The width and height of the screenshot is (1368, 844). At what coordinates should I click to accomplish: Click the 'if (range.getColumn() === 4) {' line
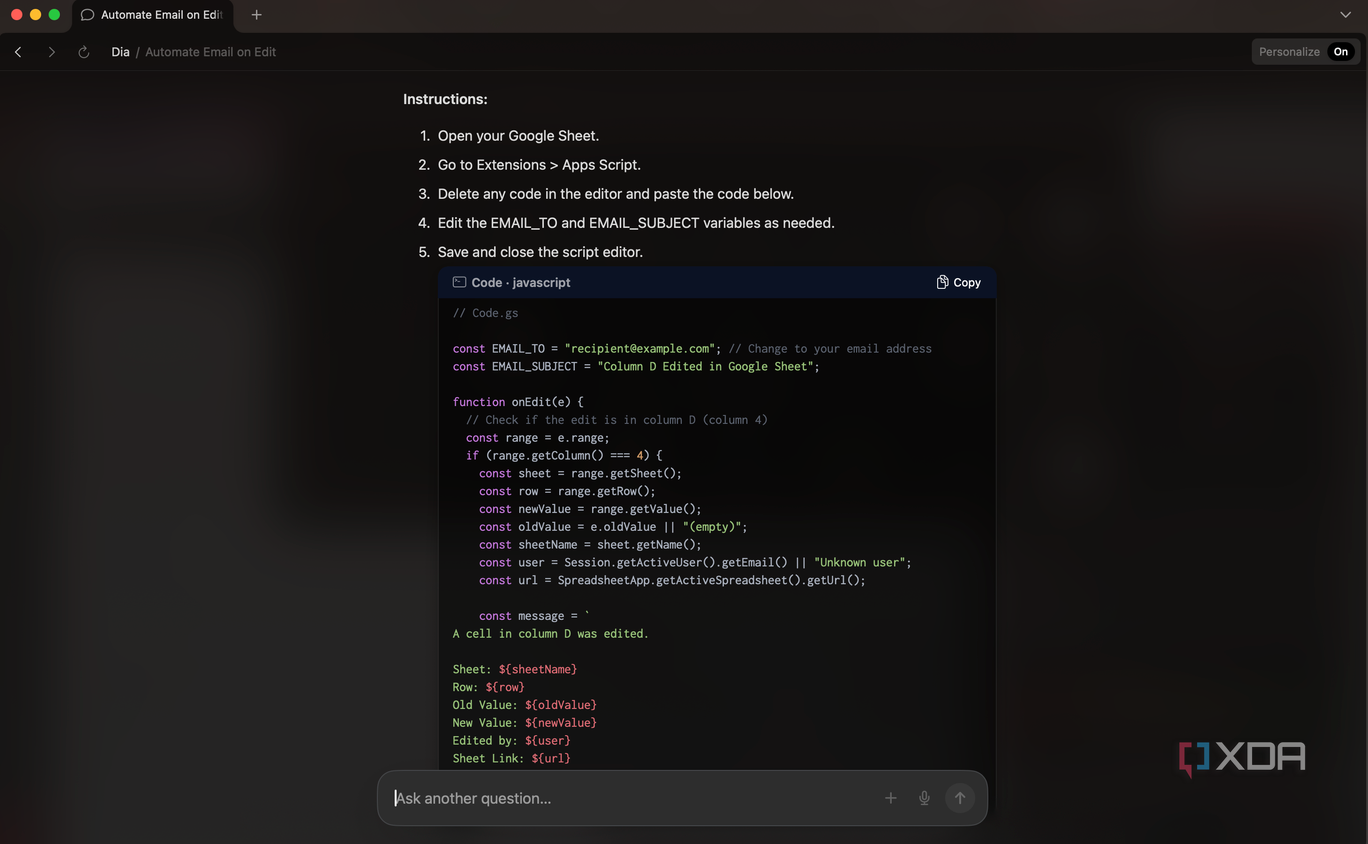point(564,456)
